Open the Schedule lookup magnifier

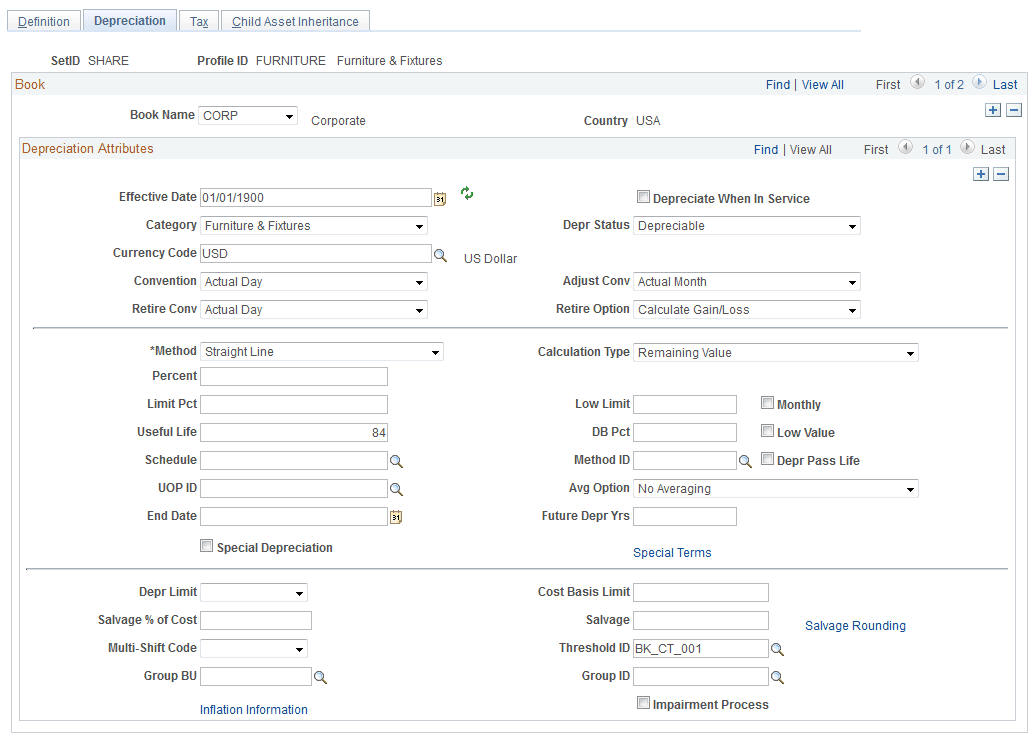396,461
